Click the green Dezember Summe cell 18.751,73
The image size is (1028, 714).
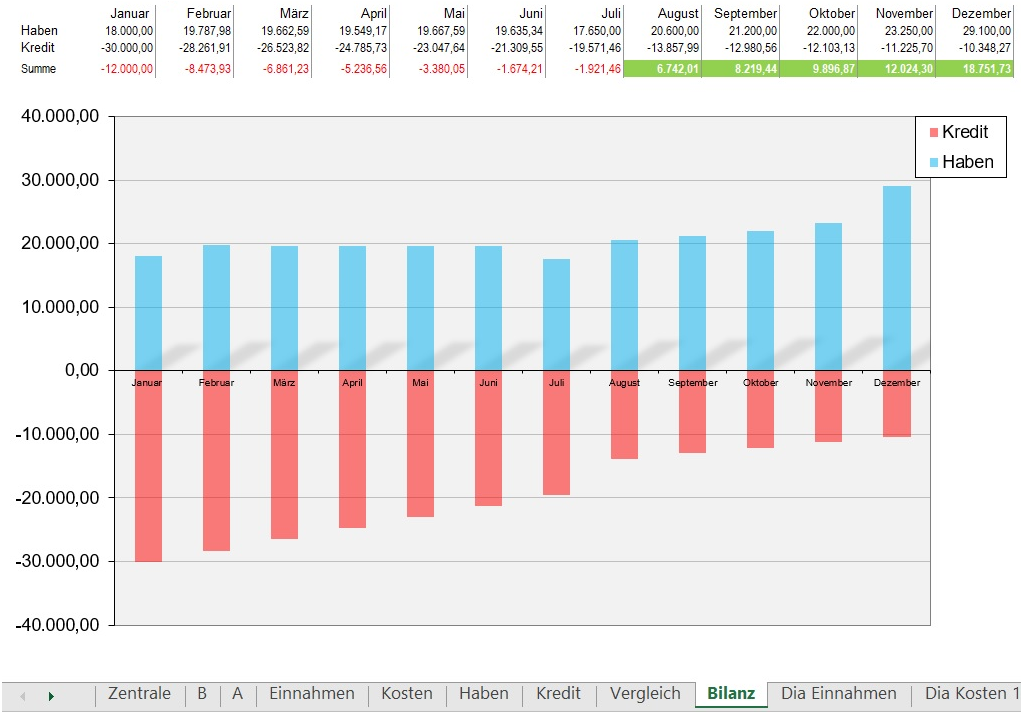click(974, 69)
